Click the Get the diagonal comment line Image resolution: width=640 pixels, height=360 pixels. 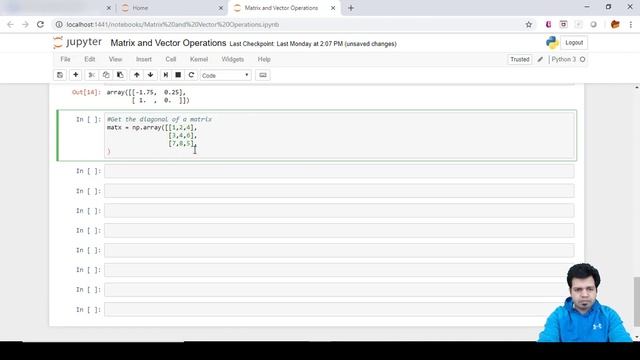tap(160, 119)
